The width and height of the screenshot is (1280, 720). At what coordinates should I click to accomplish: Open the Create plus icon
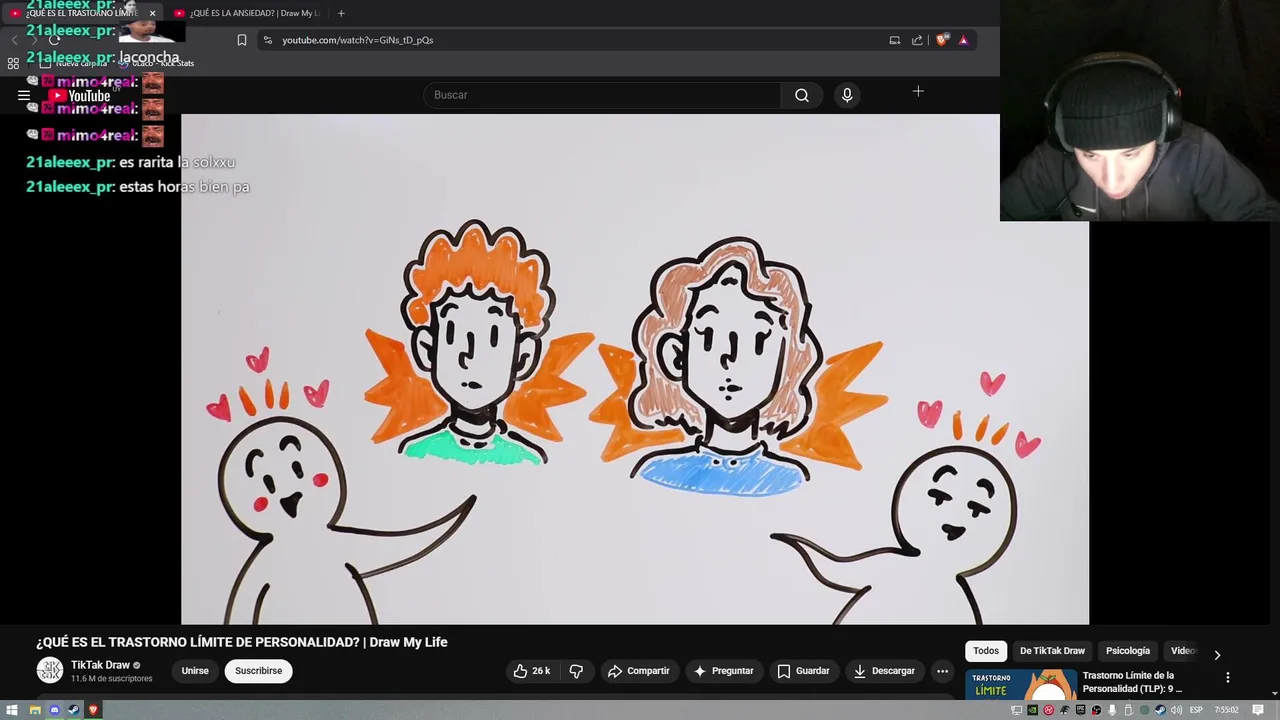[918, 92]
